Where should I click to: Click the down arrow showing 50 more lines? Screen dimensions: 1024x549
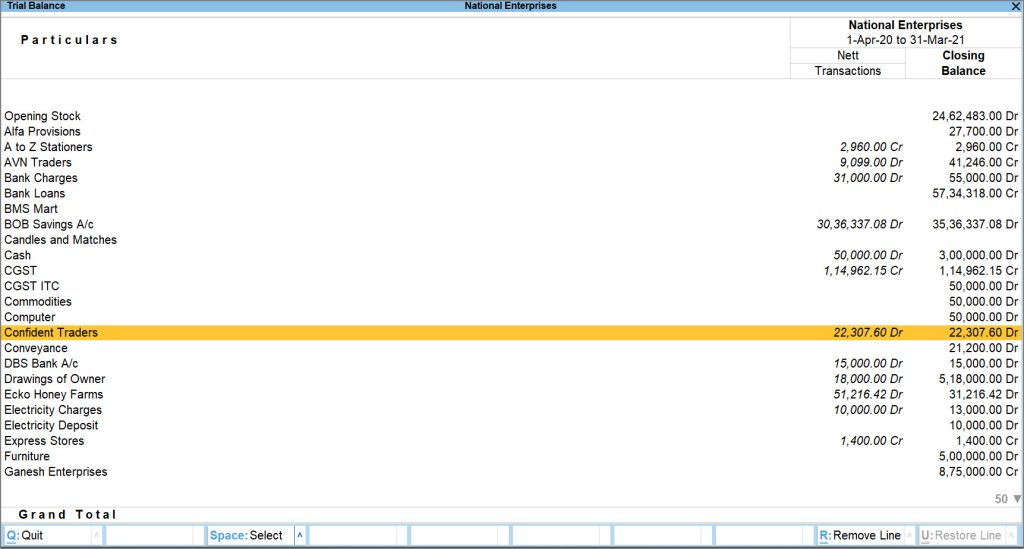[1017, 499]
